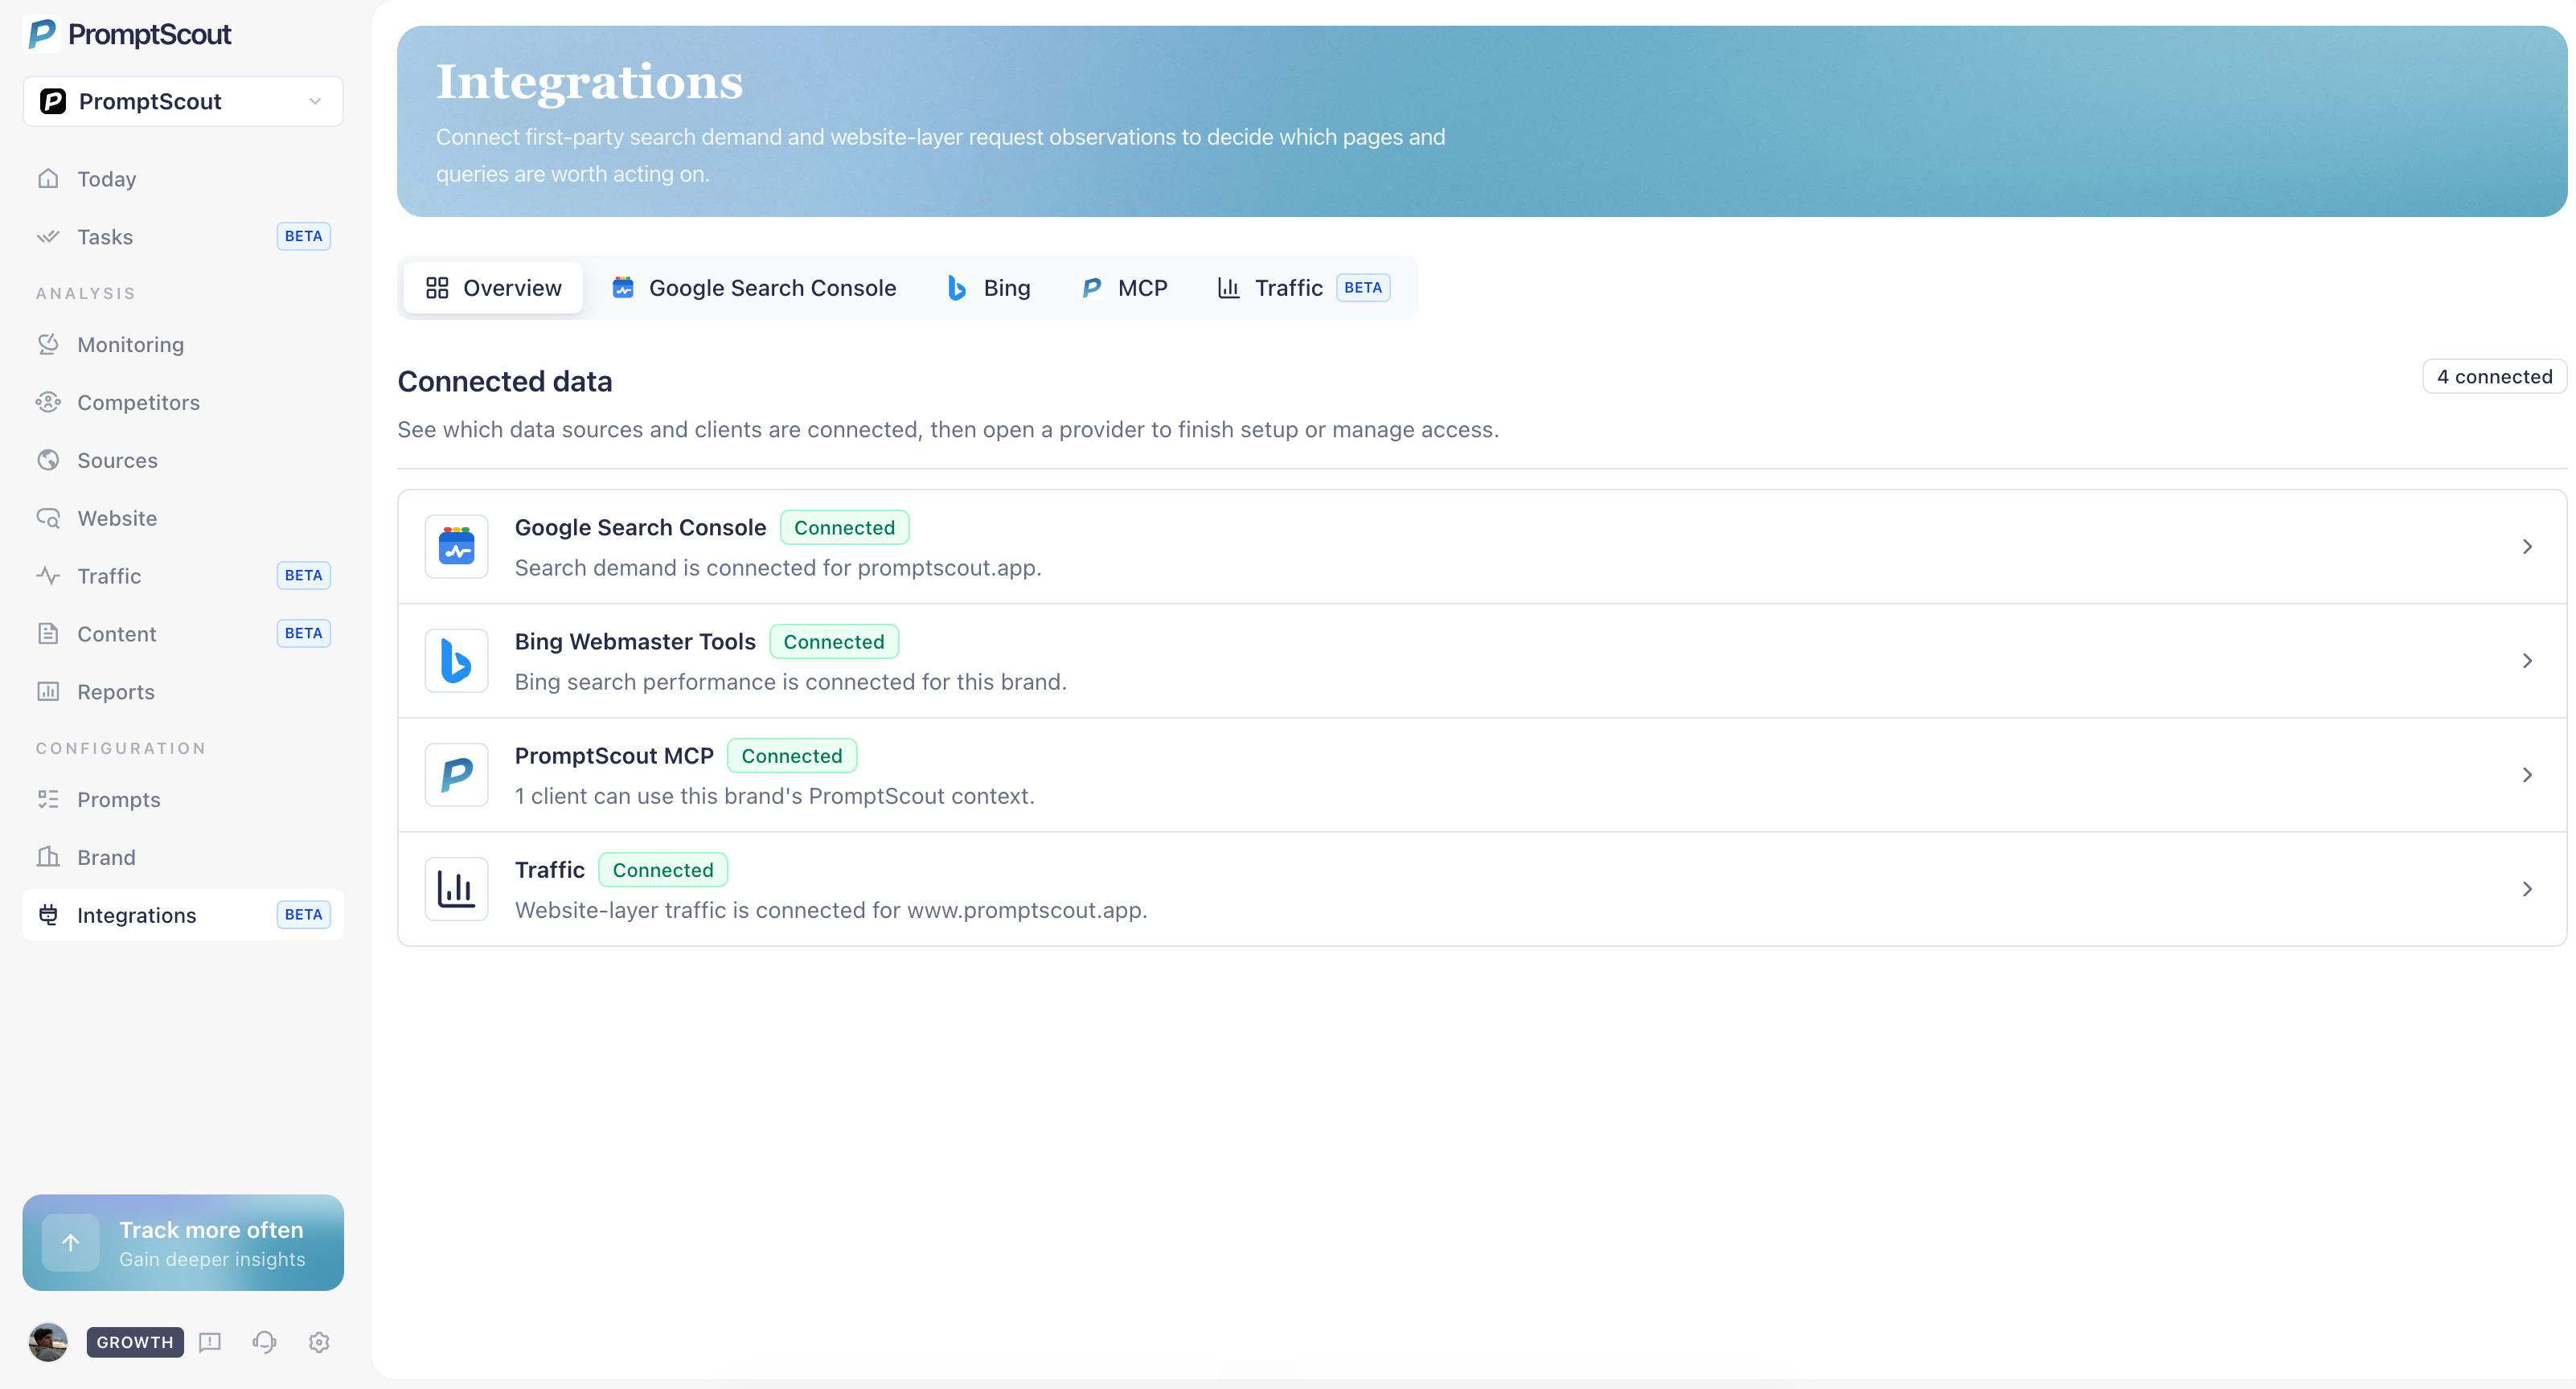Click the Reports chart icon in sidebar
The width and height of the screenshot is (2576, 1389).
pos(48,692)
